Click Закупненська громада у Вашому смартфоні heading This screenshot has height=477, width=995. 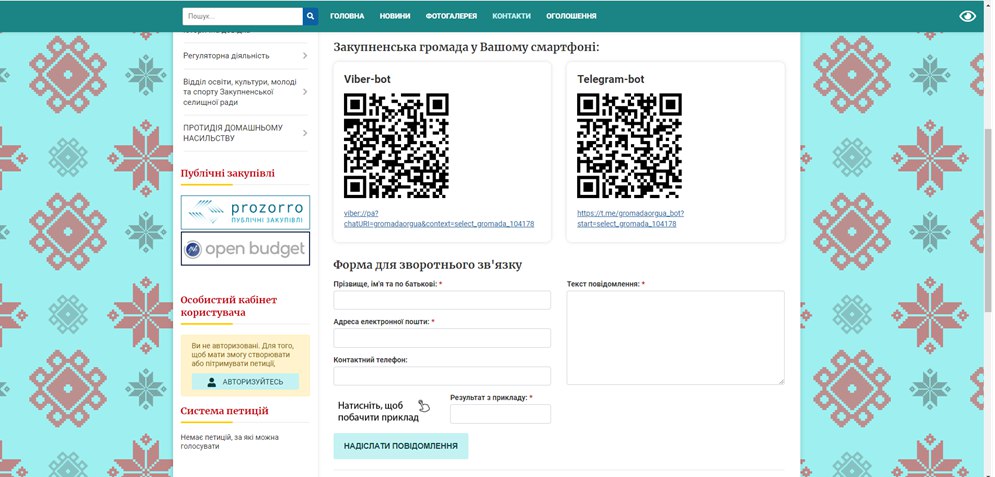tap(466, 47)
